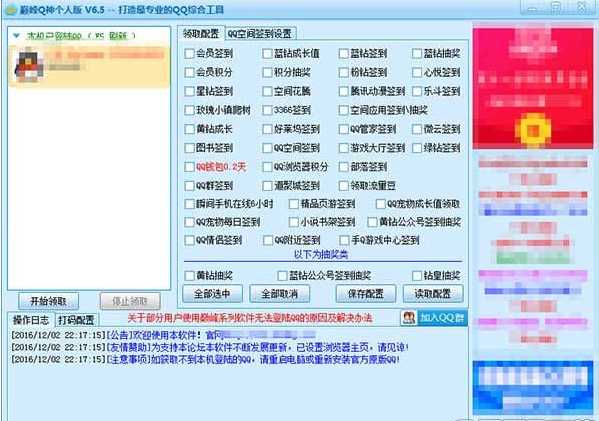599x421 pixels.
Task: Enable 会员签到 checkbox
Action: tap(189, 53)
